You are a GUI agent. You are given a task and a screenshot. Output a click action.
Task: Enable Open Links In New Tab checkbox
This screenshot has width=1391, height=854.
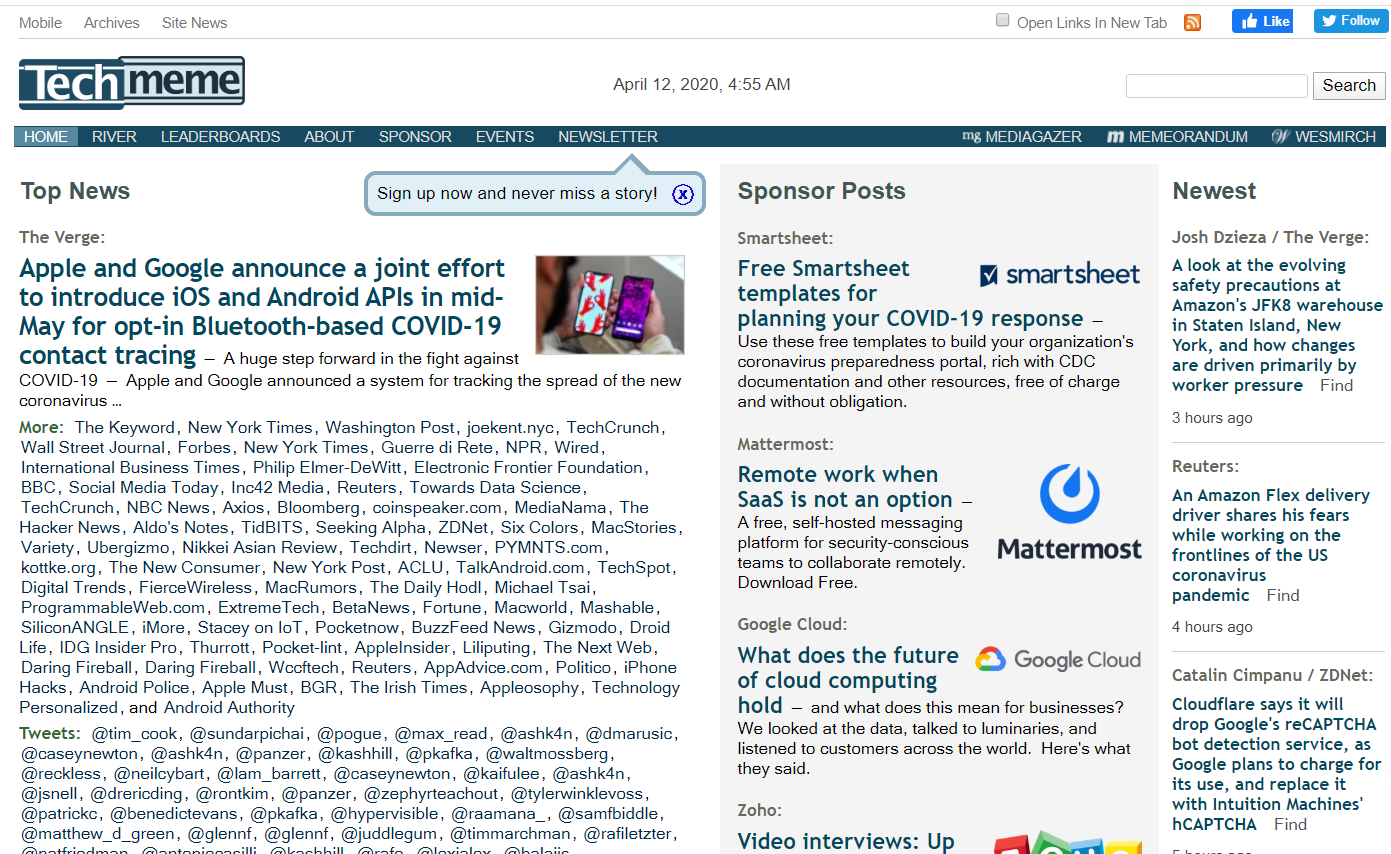pyautogui.click(x=1002, y=20)
